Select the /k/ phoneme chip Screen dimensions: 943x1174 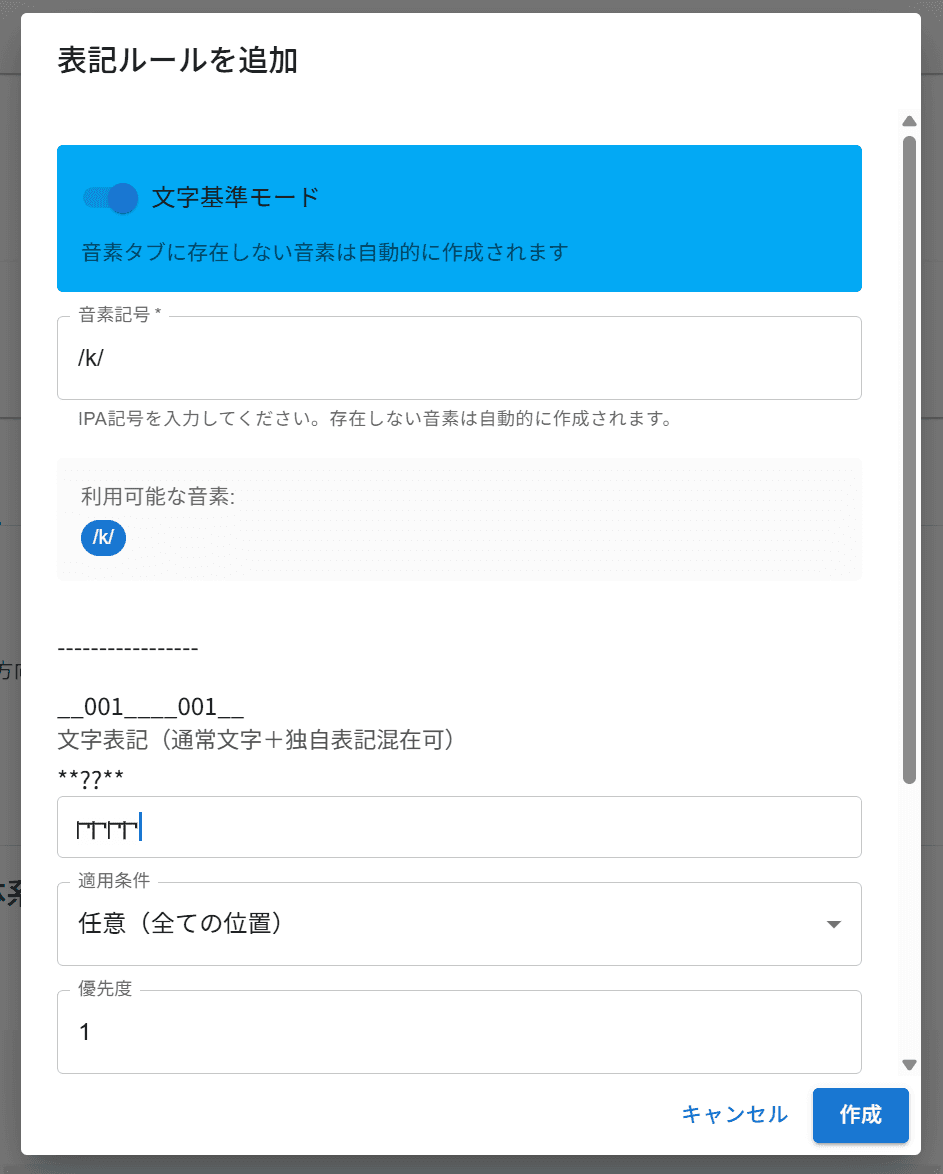tap(103, 538)
